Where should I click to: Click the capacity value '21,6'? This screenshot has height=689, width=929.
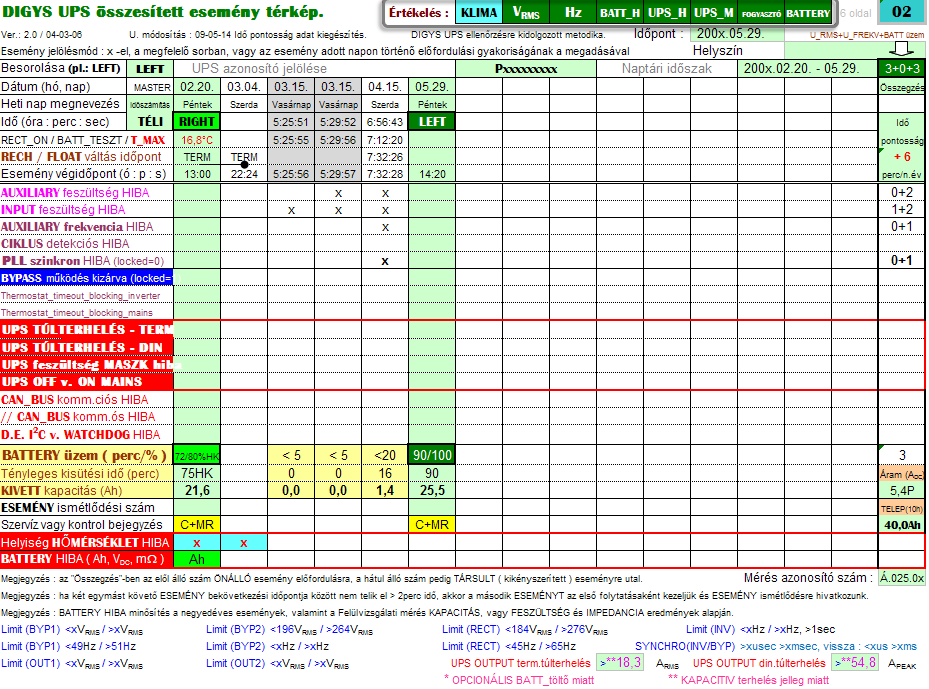197,491
